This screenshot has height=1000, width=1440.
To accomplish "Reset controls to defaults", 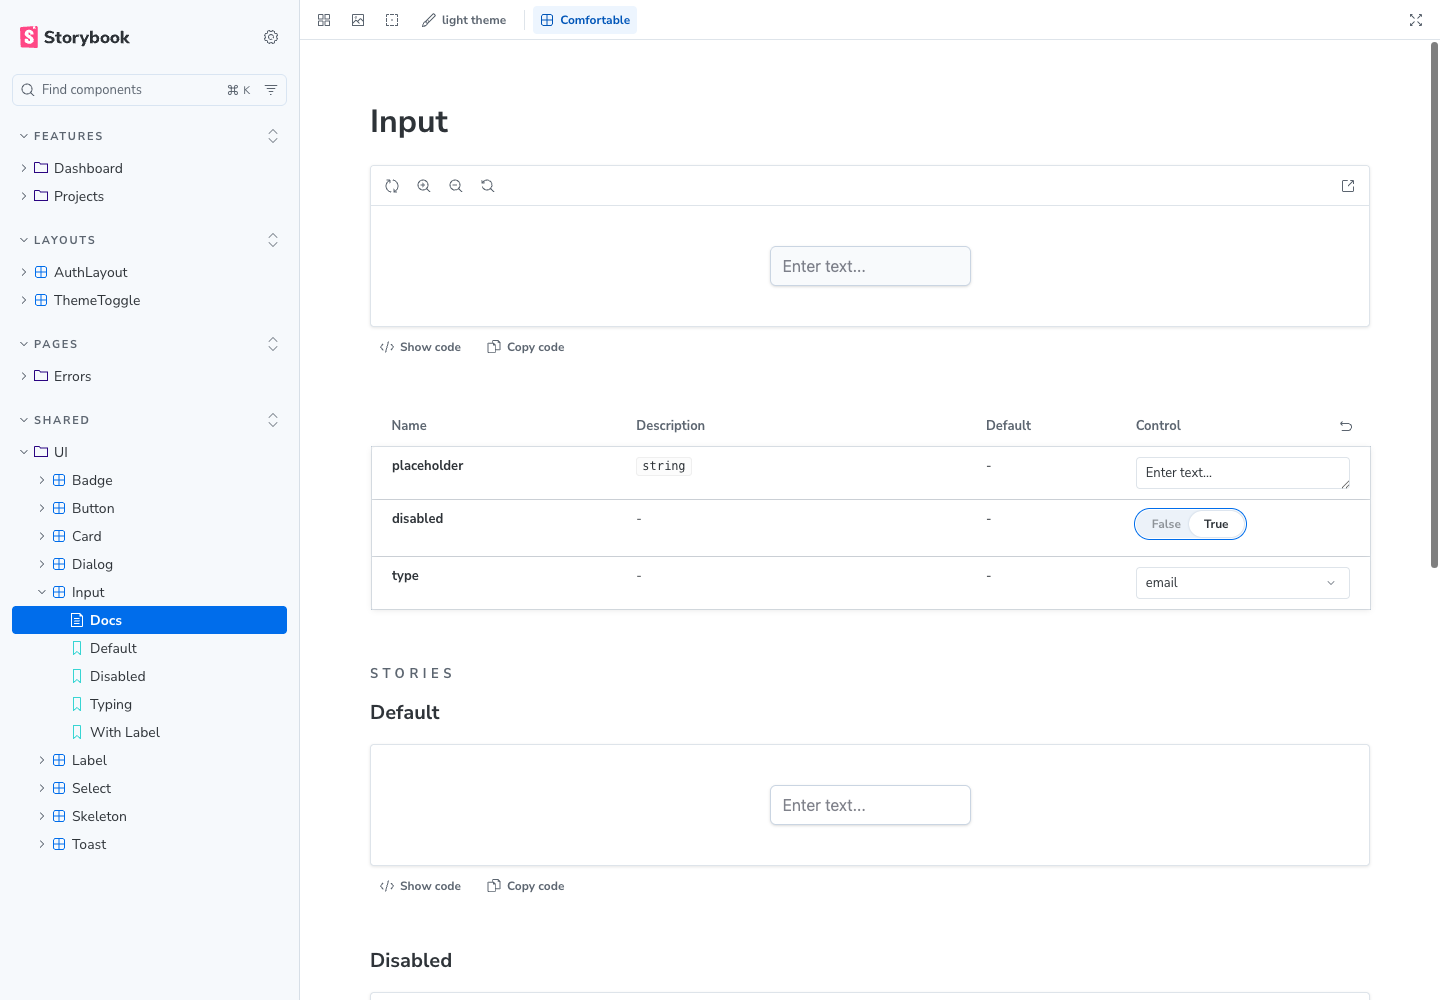I will tap(1346, 426).
